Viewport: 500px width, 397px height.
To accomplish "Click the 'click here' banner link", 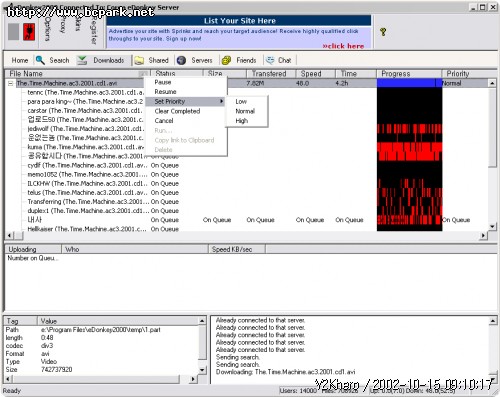I will tap(343, 46).
